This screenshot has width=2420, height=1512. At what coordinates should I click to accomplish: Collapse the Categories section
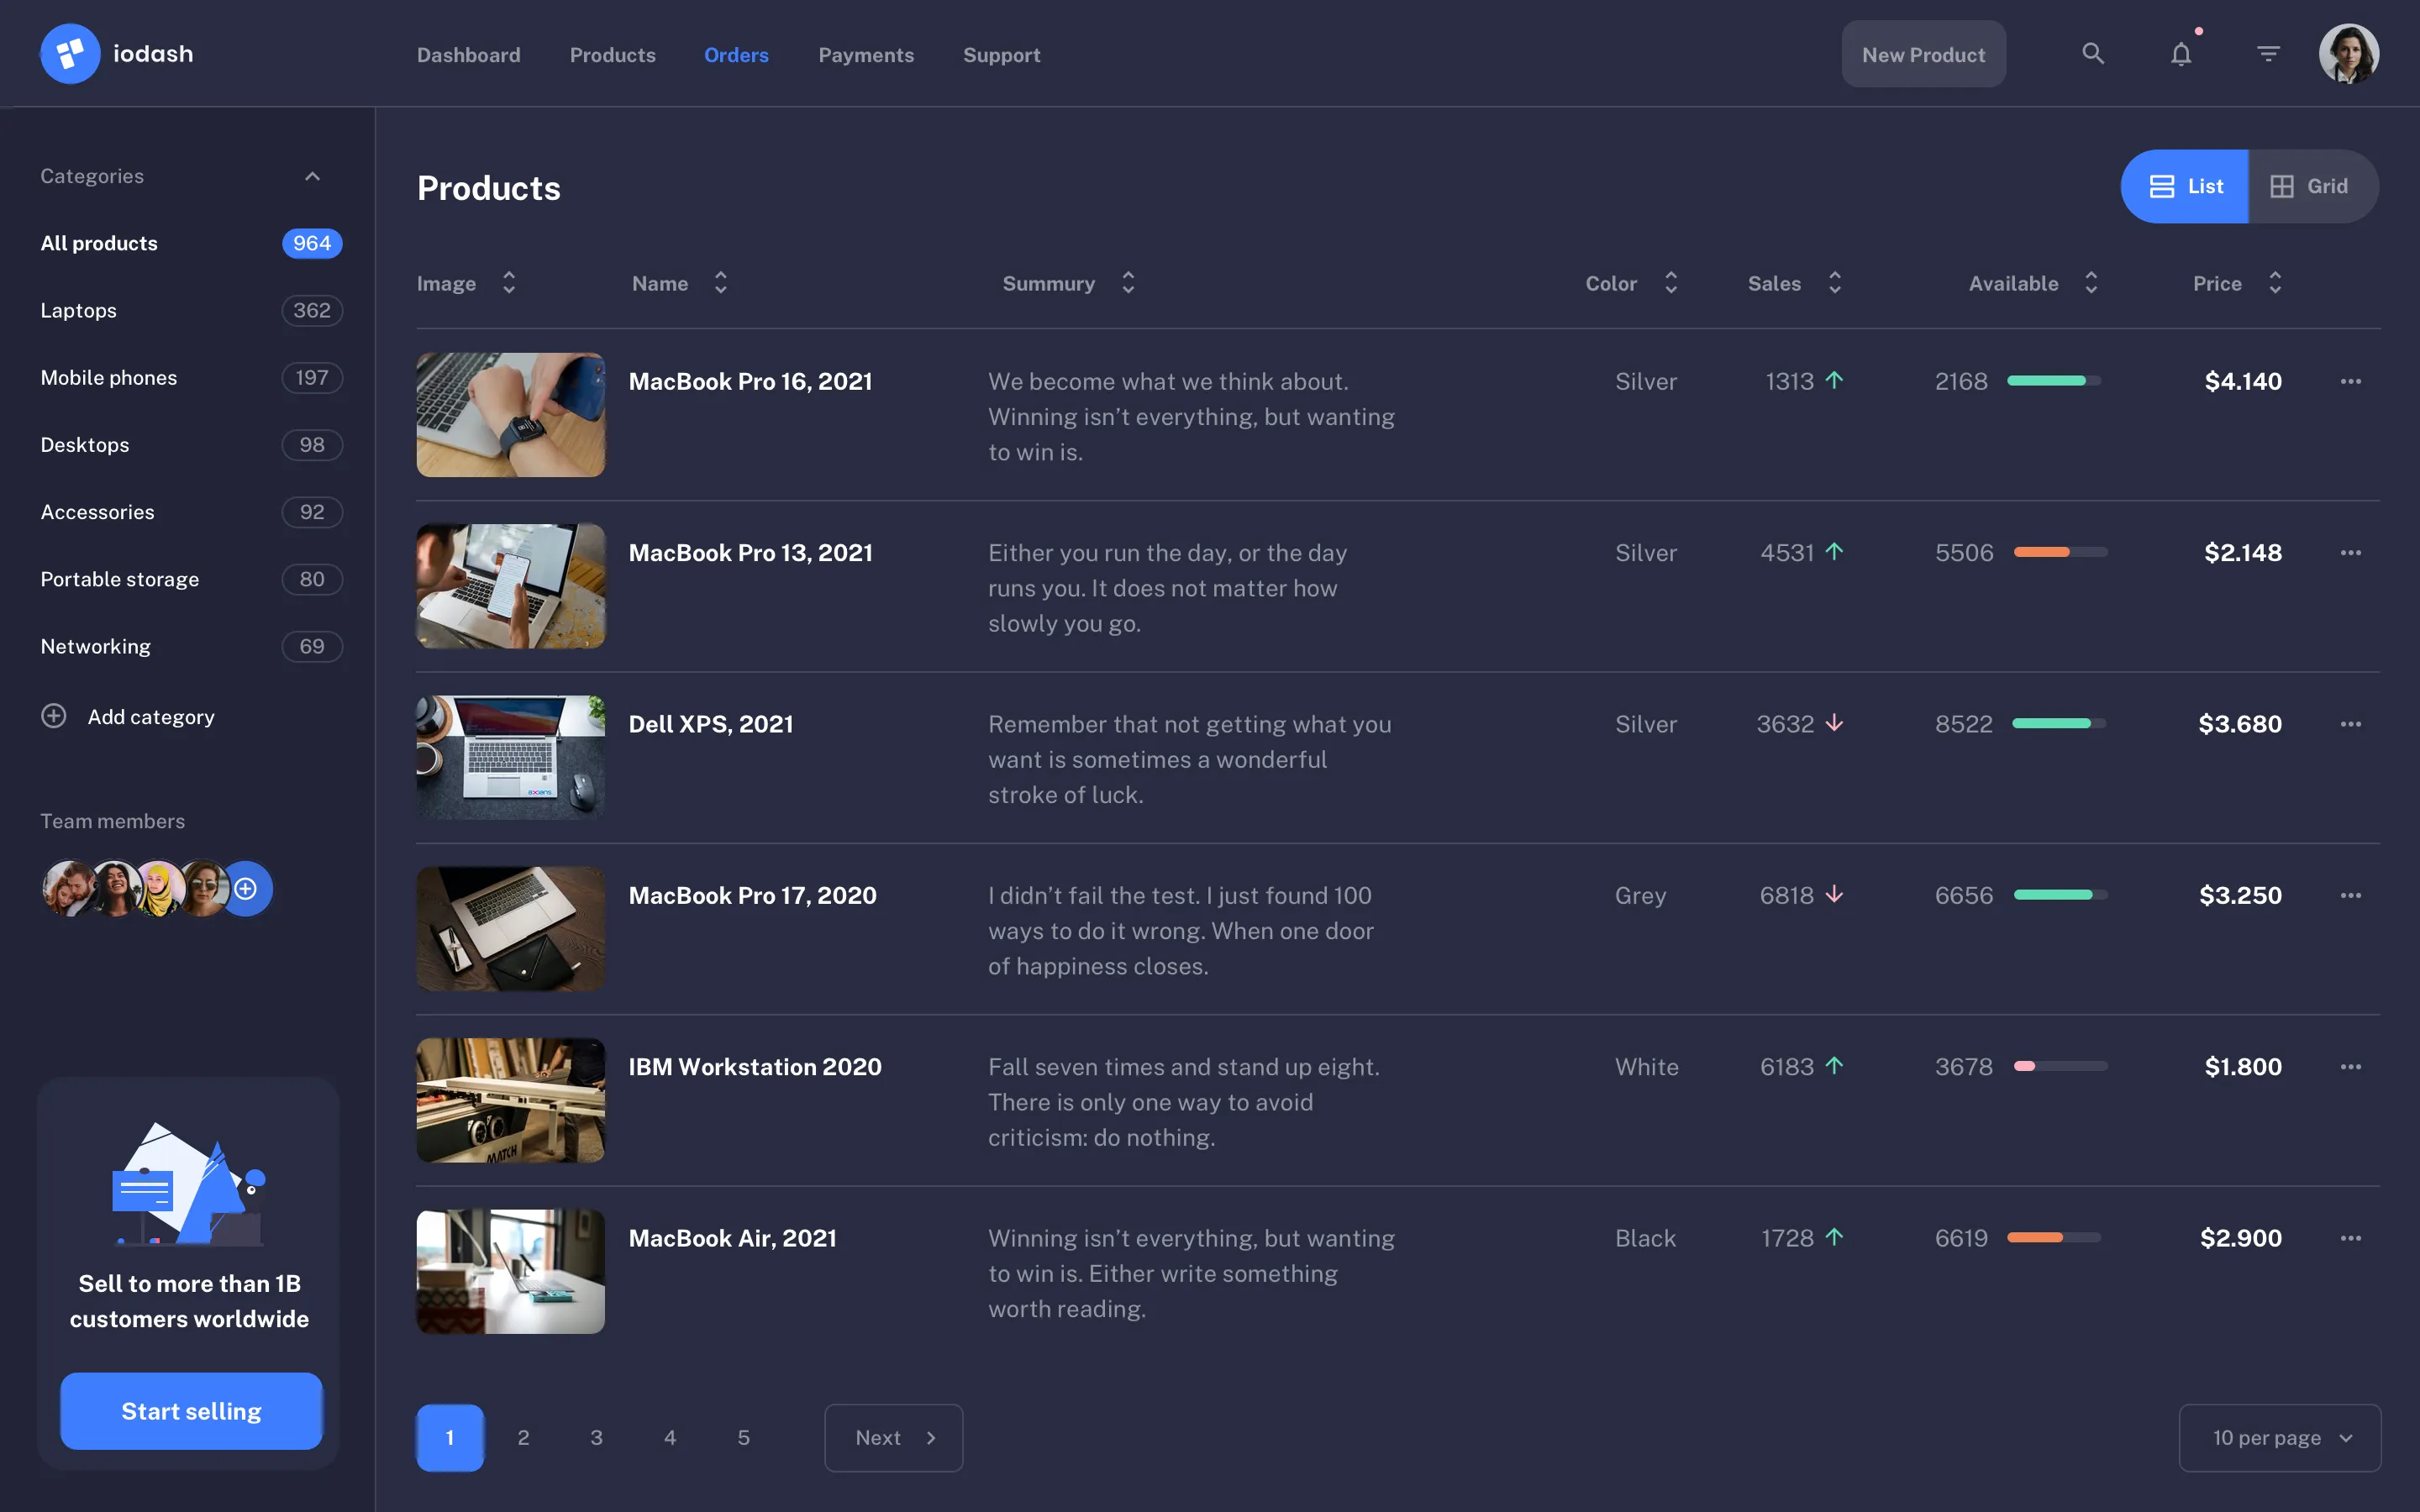click(x=312, y=176)
